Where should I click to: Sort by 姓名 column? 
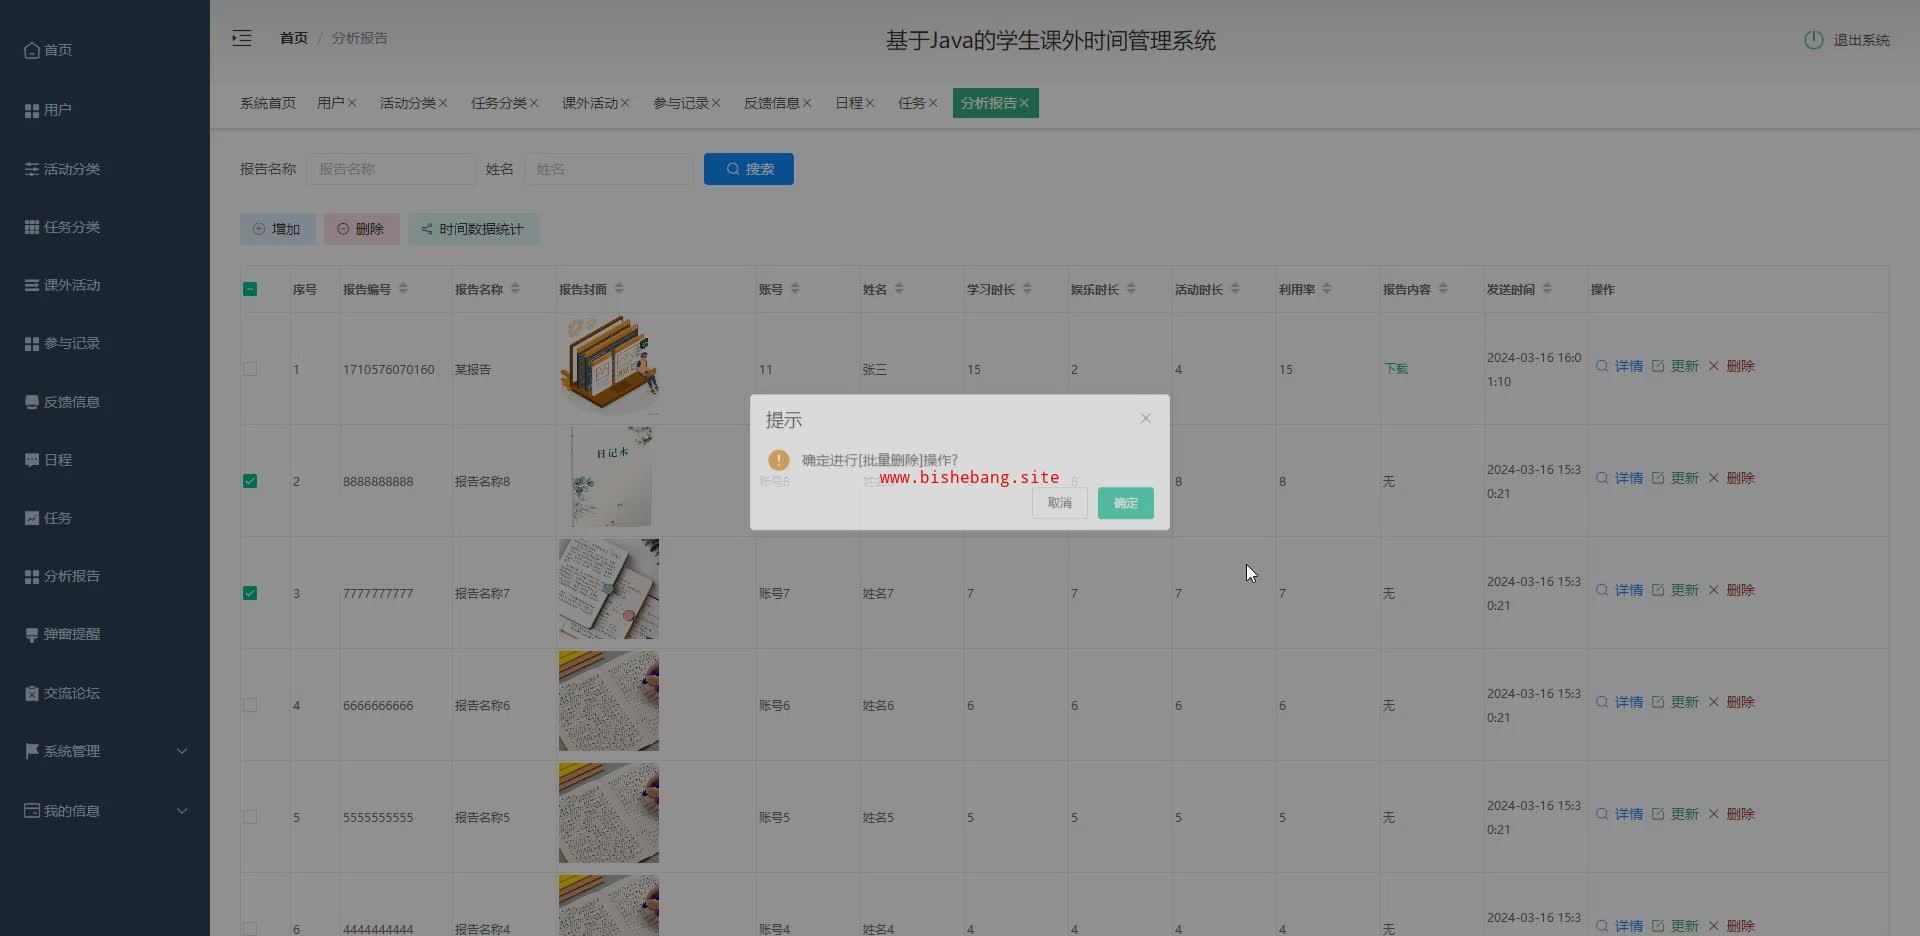point(899,289)
